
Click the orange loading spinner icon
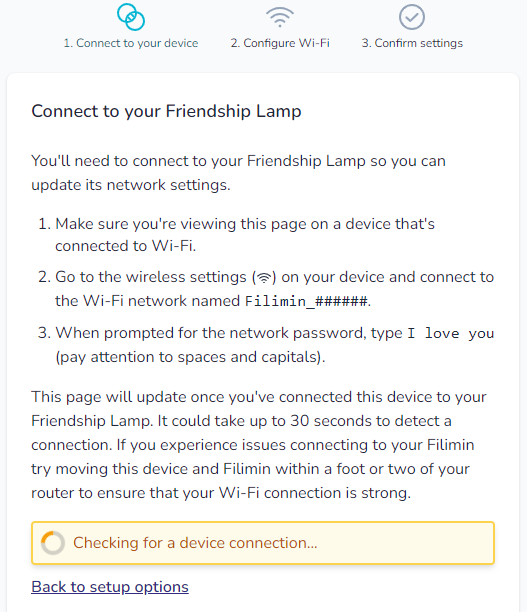coord(53,543)
